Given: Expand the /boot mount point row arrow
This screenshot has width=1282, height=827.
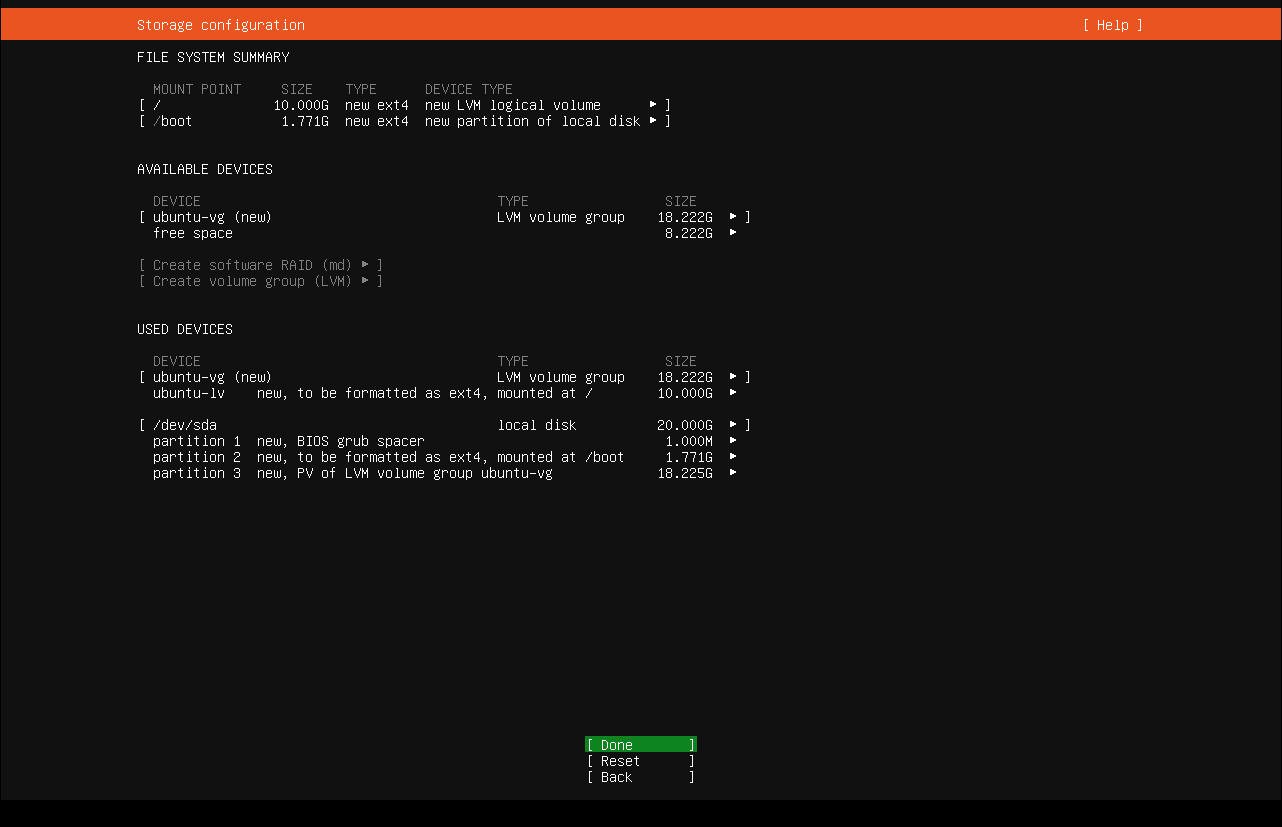Looking at the screenshot, I should pos(653,121).
